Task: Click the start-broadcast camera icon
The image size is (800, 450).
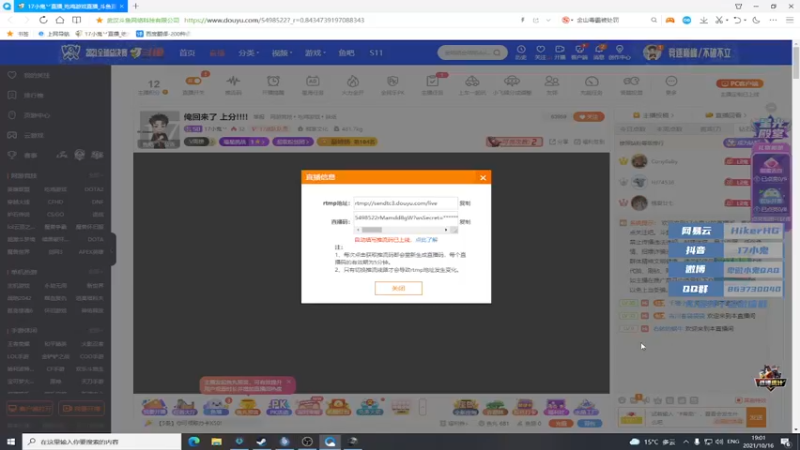Action: coord(560,53)
